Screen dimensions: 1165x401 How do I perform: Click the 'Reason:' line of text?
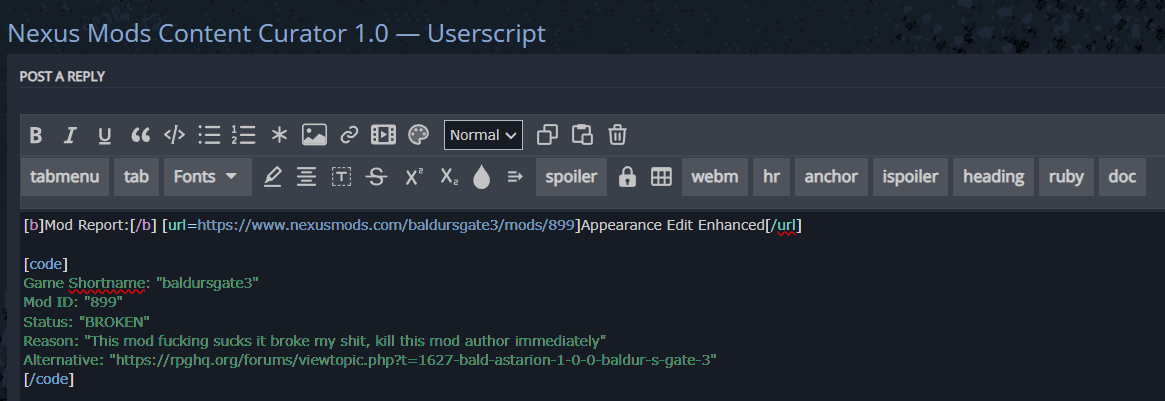point(315,341)
